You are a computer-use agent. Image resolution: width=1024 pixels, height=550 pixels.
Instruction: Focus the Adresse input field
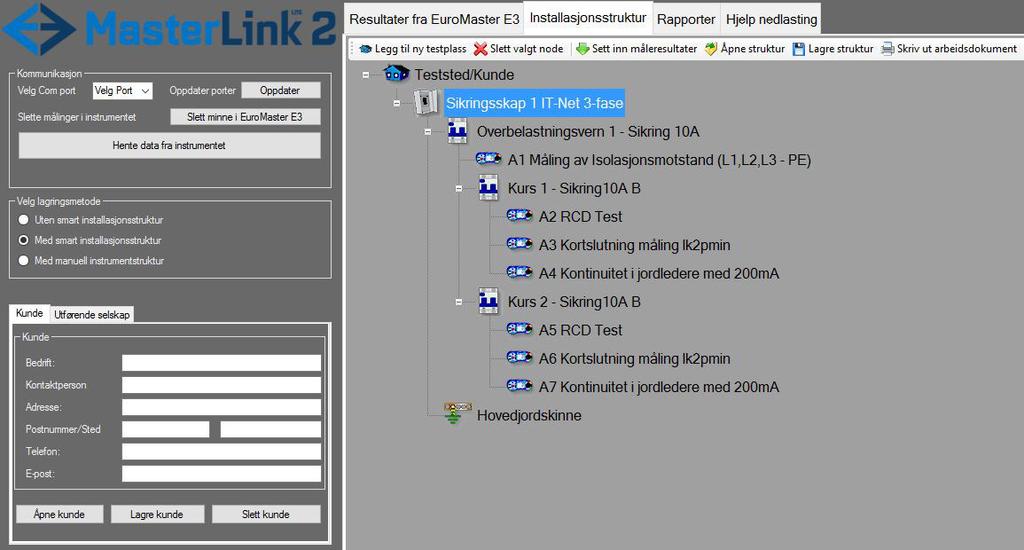(221, 407)
